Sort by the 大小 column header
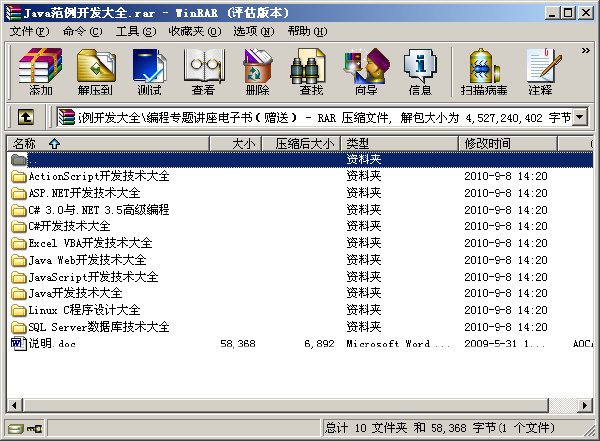The image size is (600, 441). pyautogui.click(x=235, y=144)
